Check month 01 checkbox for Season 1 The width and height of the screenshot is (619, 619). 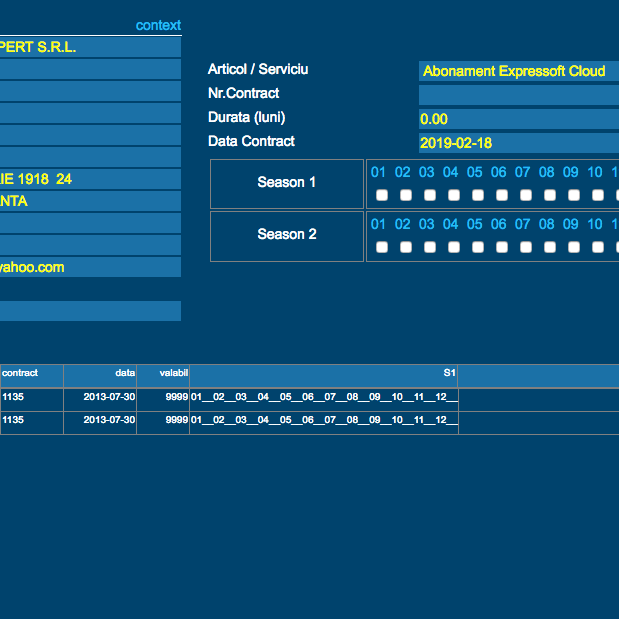379,195
